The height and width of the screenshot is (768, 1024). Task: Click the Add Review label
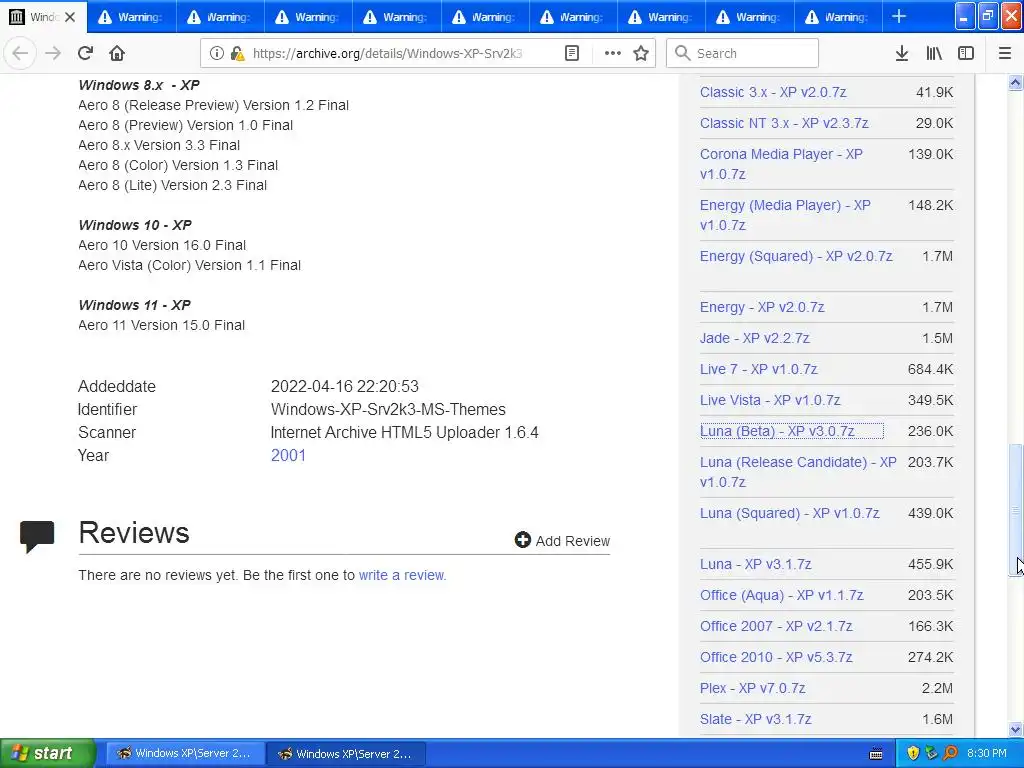point(573,541)
